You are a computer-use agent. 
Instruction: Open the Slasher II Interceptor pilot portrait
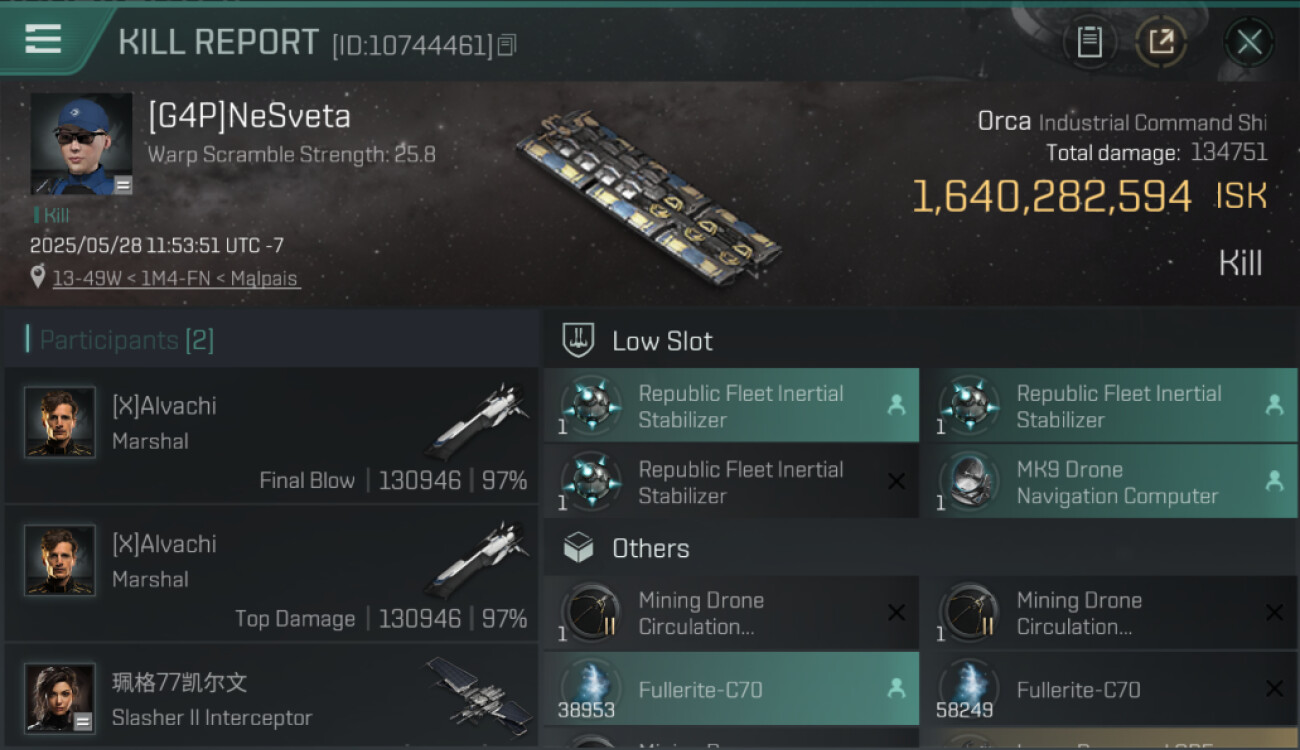pos(60,696)
